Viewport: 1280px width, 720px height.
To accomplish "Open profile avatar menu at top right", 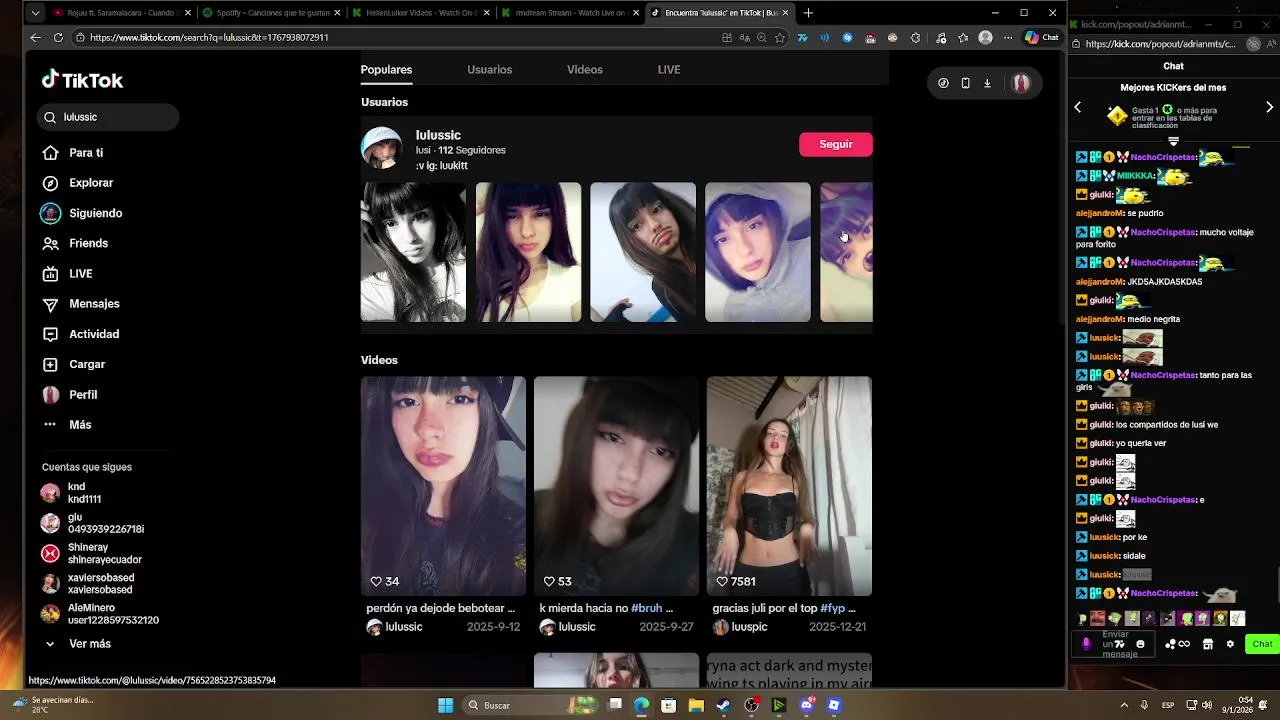I will pos(1021,83).
